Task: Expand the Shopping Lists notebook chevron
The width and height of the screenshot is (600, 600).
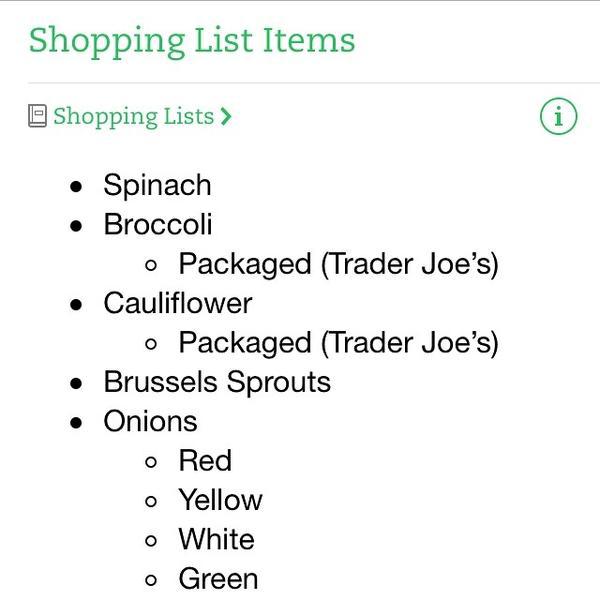Action: tap(226, 117)
